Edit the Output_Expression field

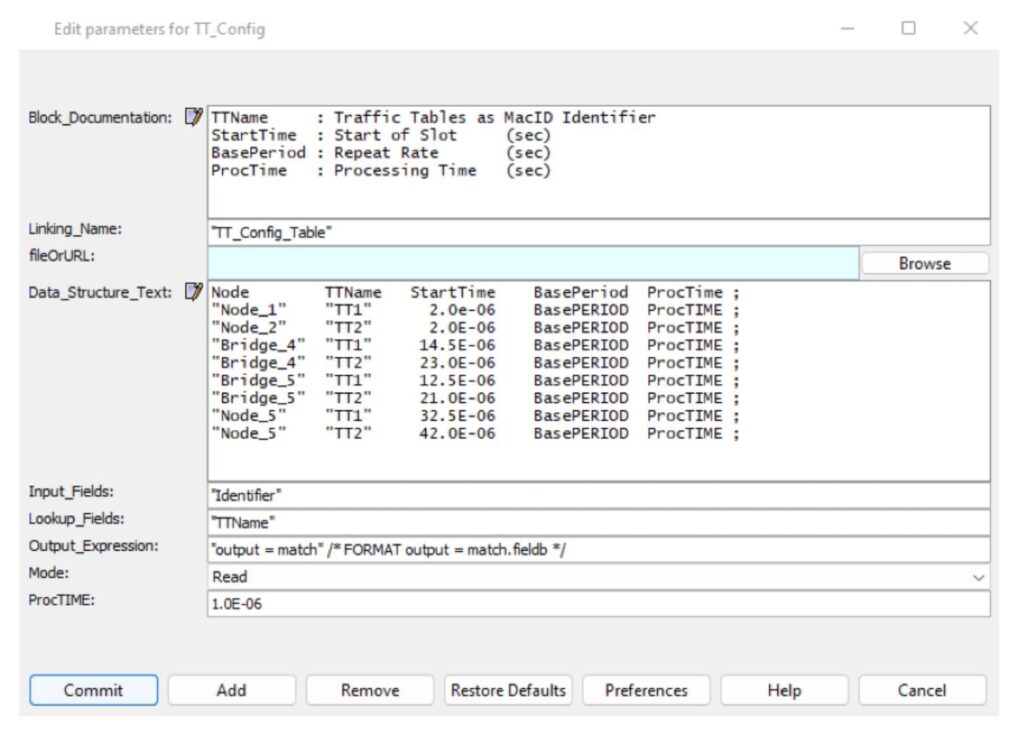[x=598, y=550]
